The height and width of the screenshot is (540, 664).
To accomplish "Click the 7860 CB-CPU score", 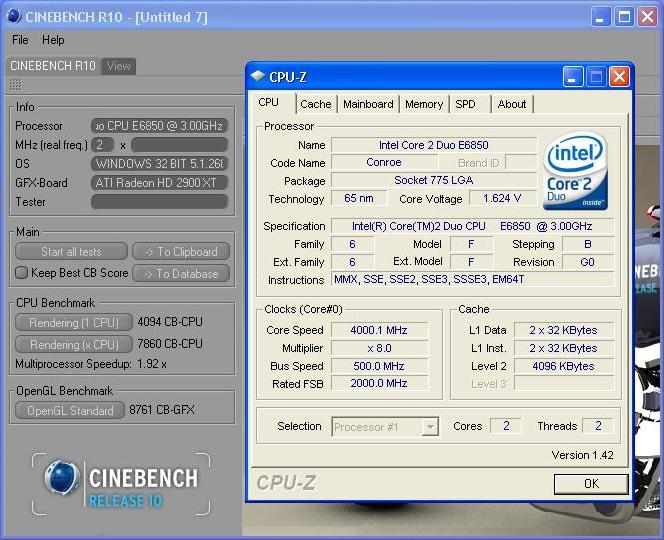I will [170, 343].
